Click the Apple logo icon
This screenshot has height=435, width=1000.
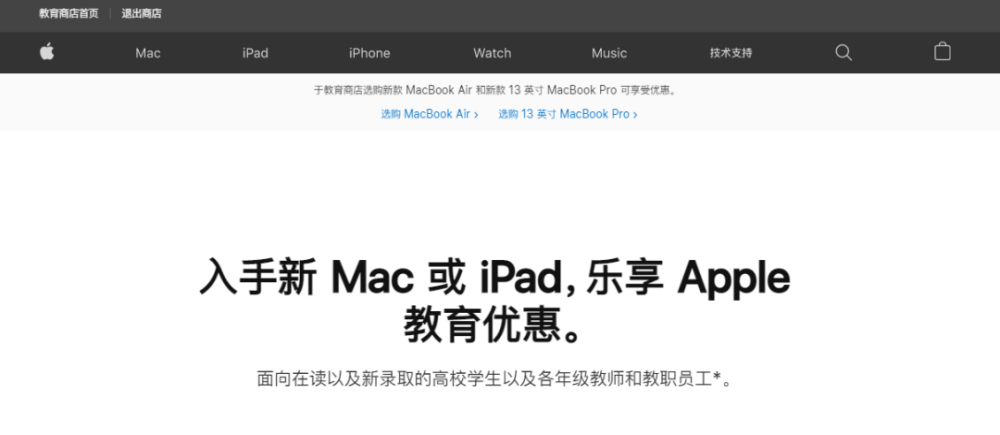[47, 52]
